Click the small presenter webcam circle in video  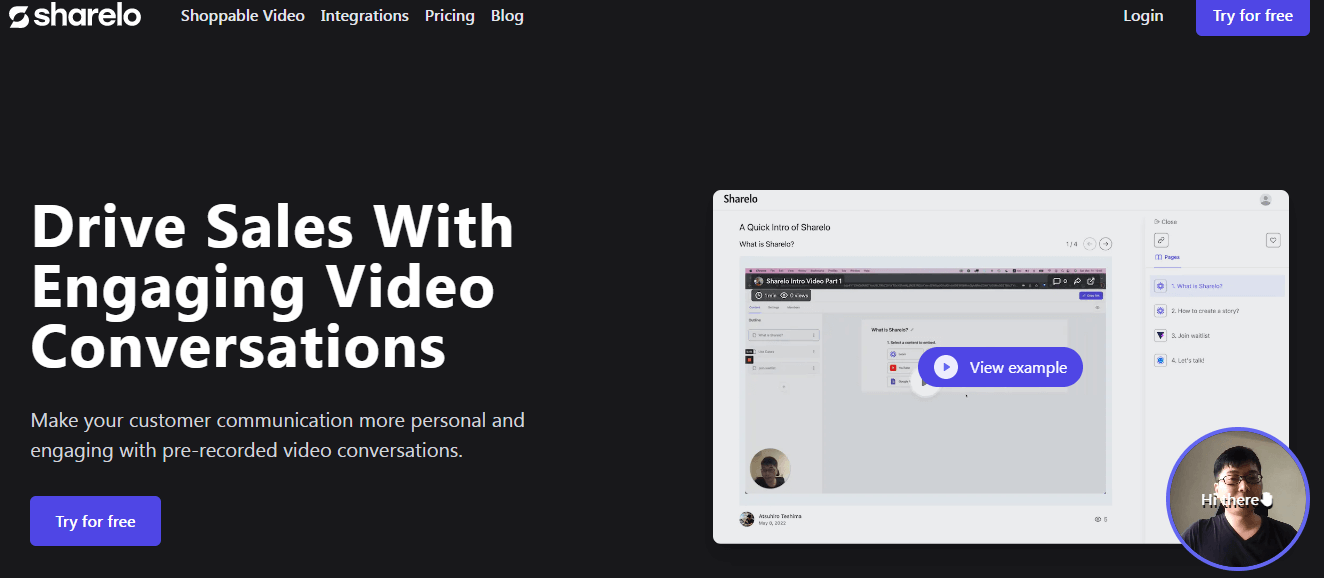pyautogui.click(x=770, y=468)
